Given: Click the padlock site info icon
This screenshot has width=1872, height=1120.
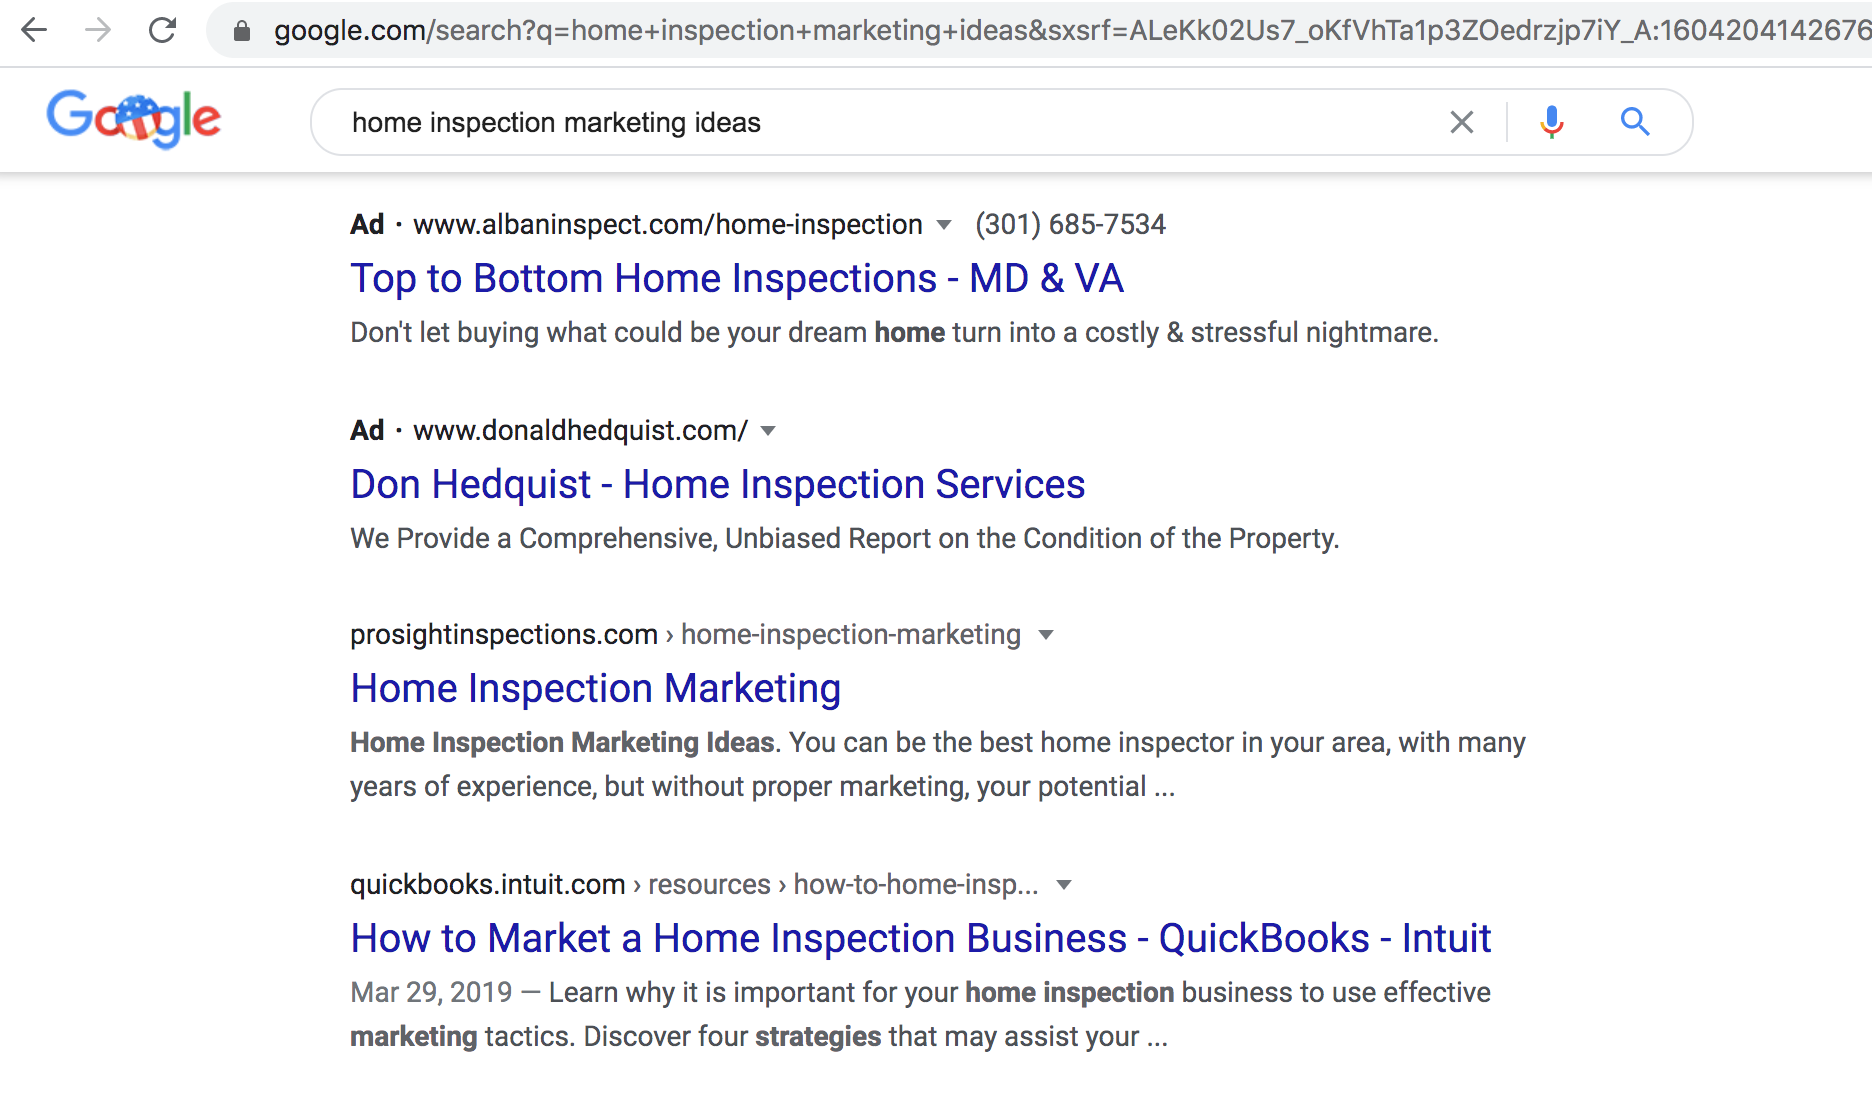Looking at the screenshot, I should pyautogui.click(x=241, y=31).
